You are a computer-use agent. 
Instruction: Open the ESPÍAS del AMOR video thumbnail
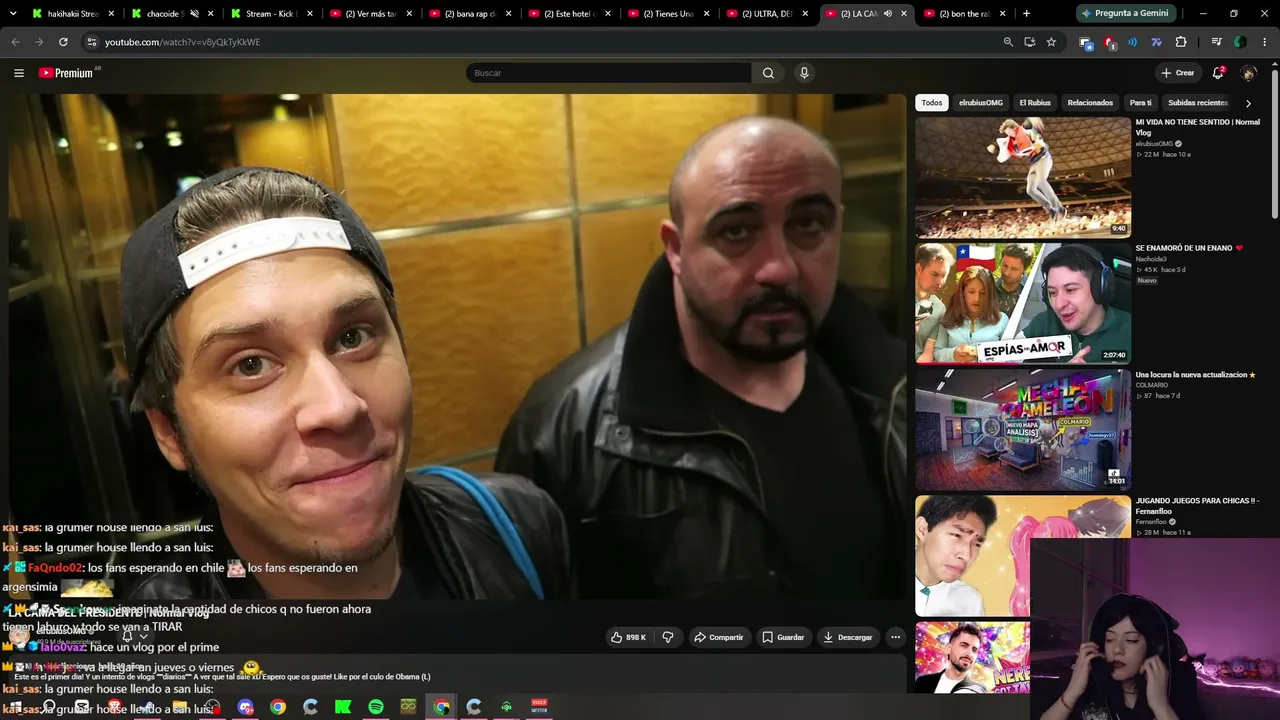[x=1023, y=303]
